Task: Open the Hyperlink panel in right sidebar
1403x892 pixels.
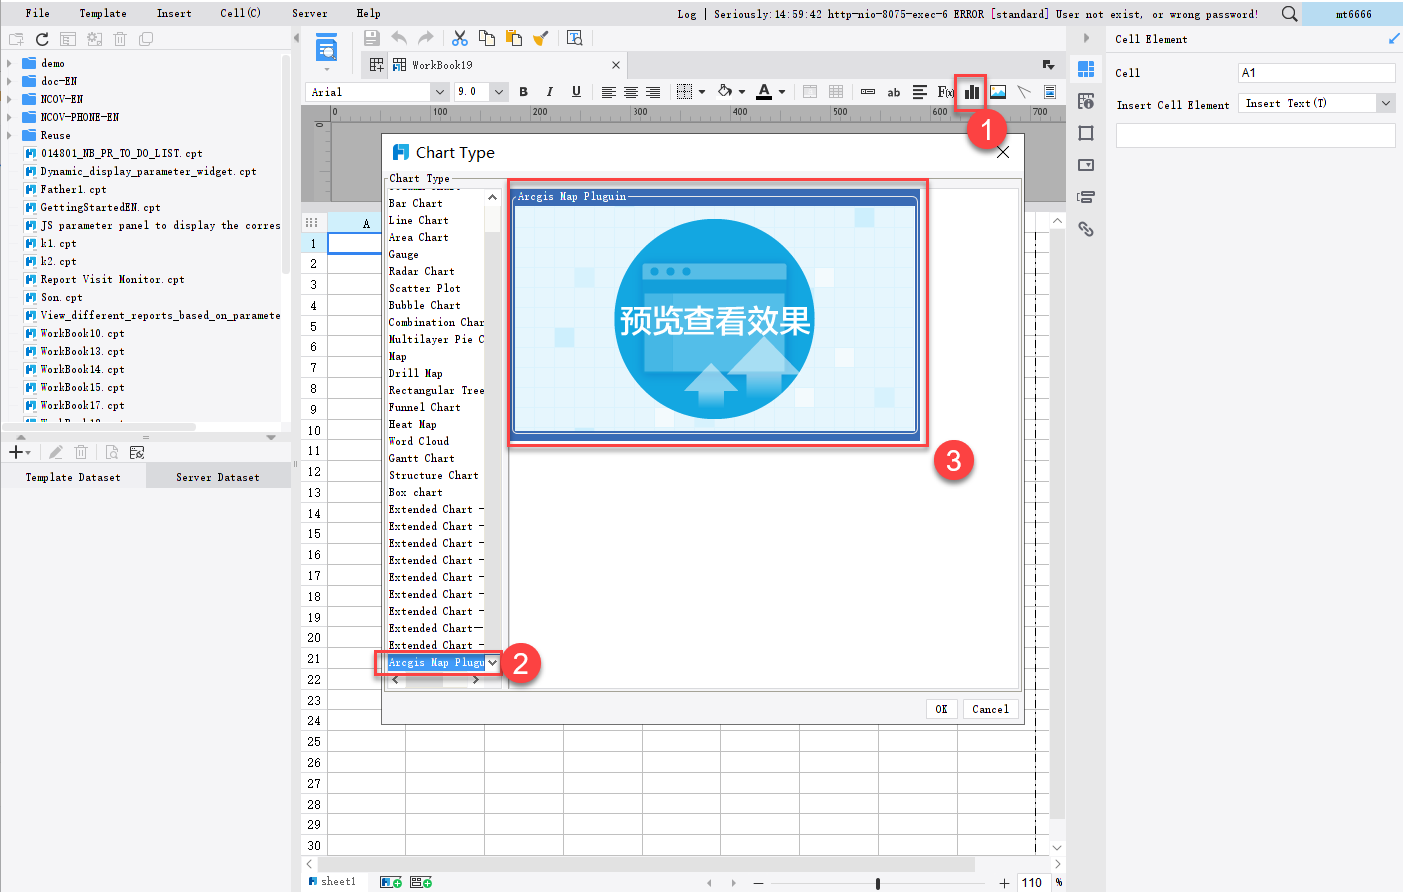Action: 1087,228
